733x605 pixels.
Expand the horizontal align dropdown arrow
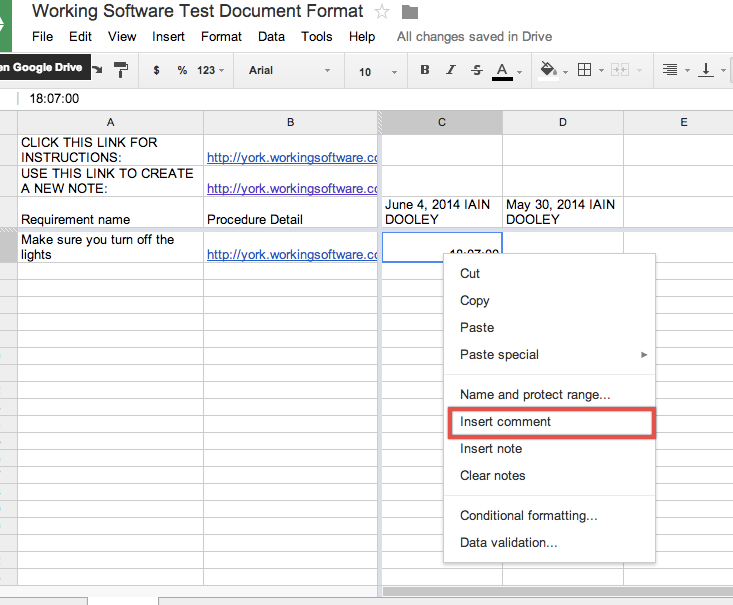[687, 71]
